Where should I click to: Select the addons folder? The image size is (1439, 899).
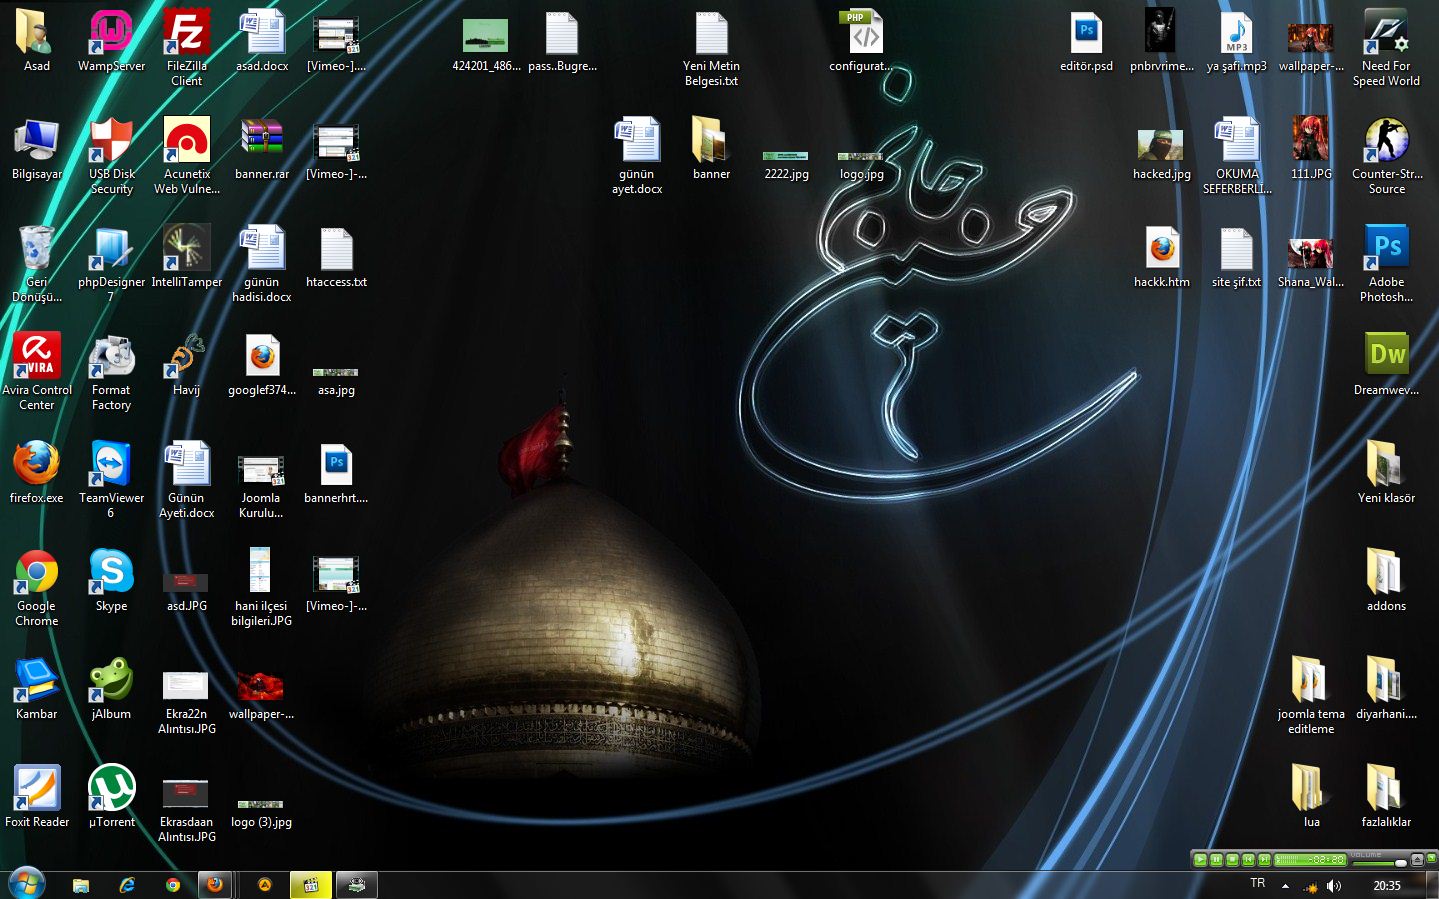click(1386, 581)
